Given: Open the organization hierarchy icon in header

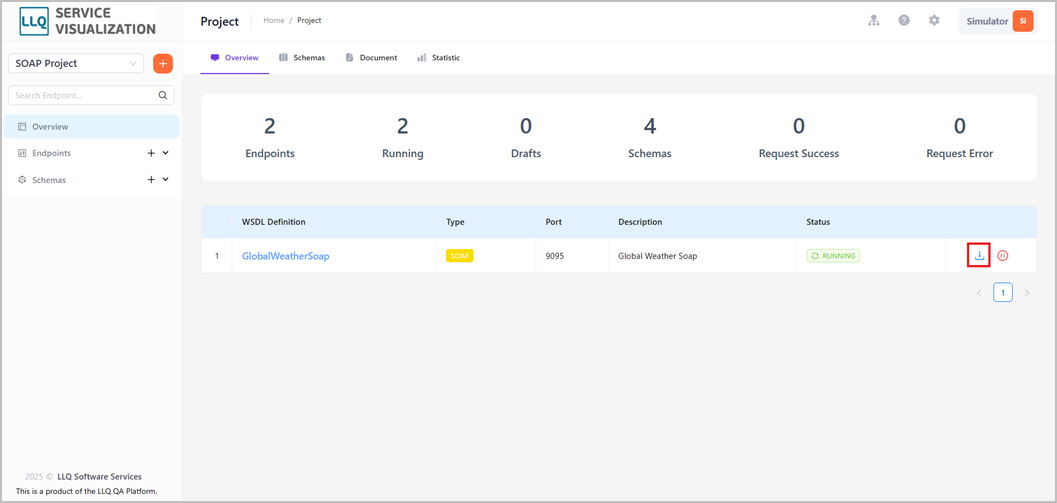Looking at the screenshot, I should (x=874, y=20).
